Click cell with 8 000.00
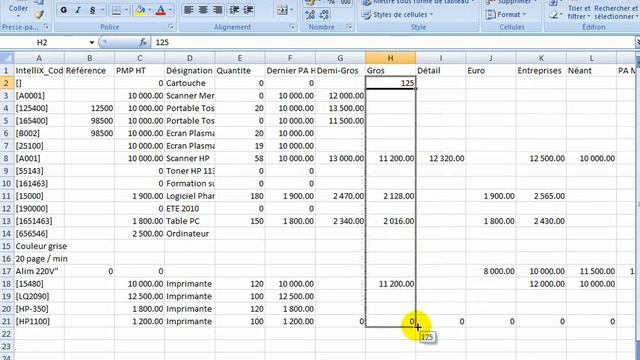Screen dimensions: 640x360 491,271
